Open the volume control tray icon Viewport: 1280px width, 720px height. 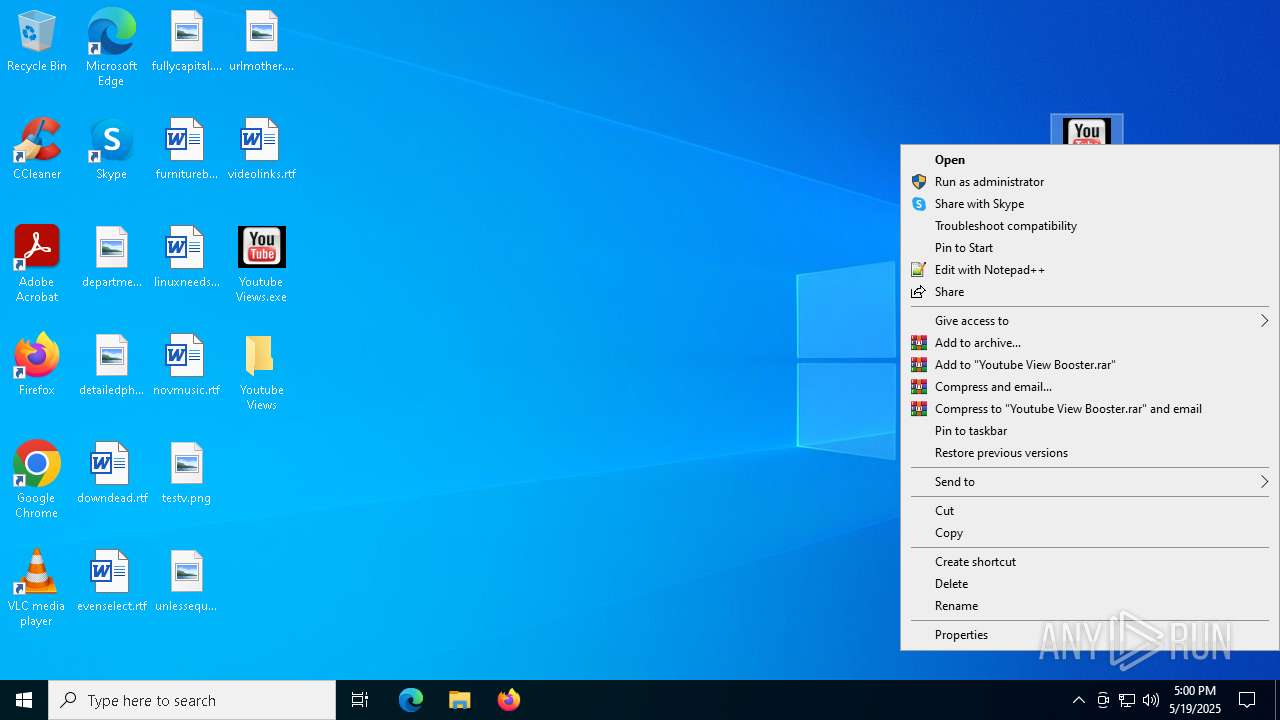[1151, 700]
